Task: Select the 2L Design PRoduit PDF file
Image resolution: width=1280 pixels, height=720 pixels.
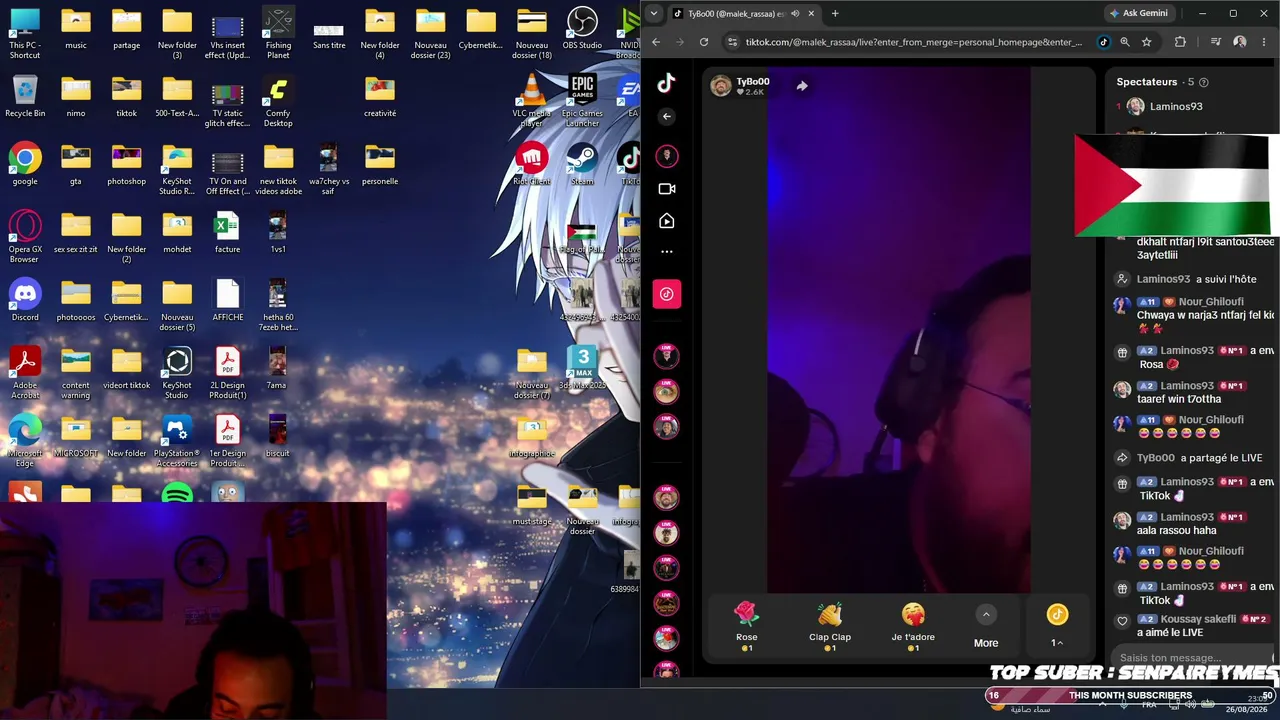Action: [227, 373]
